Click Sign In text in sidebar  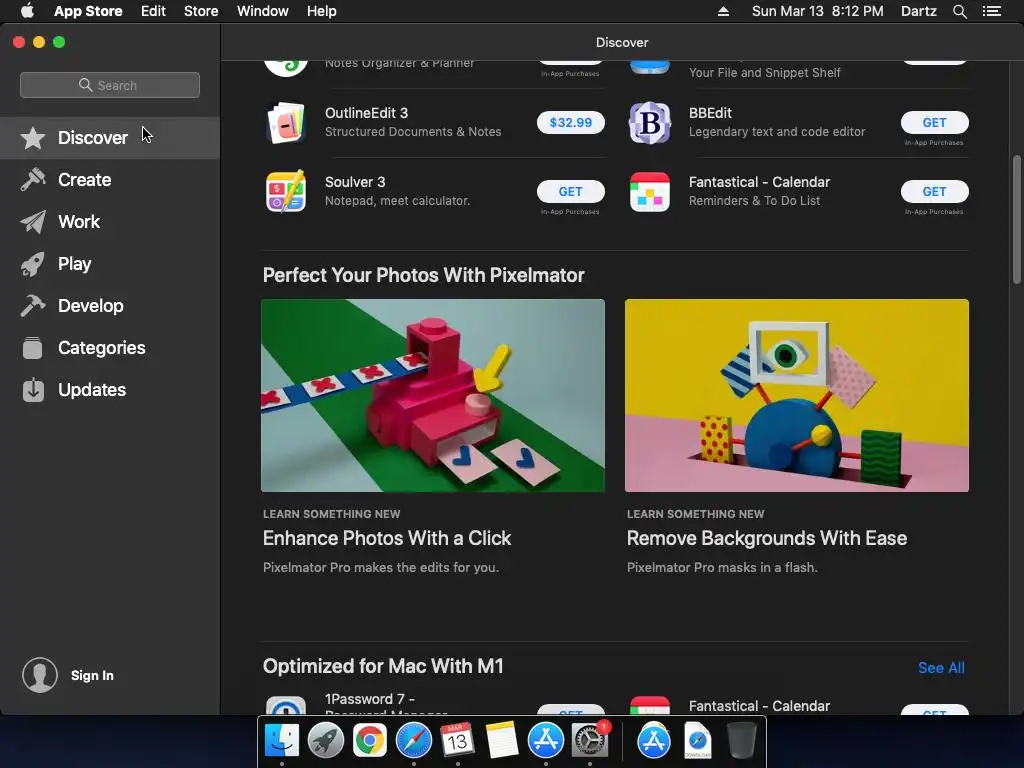click(92, 676)
